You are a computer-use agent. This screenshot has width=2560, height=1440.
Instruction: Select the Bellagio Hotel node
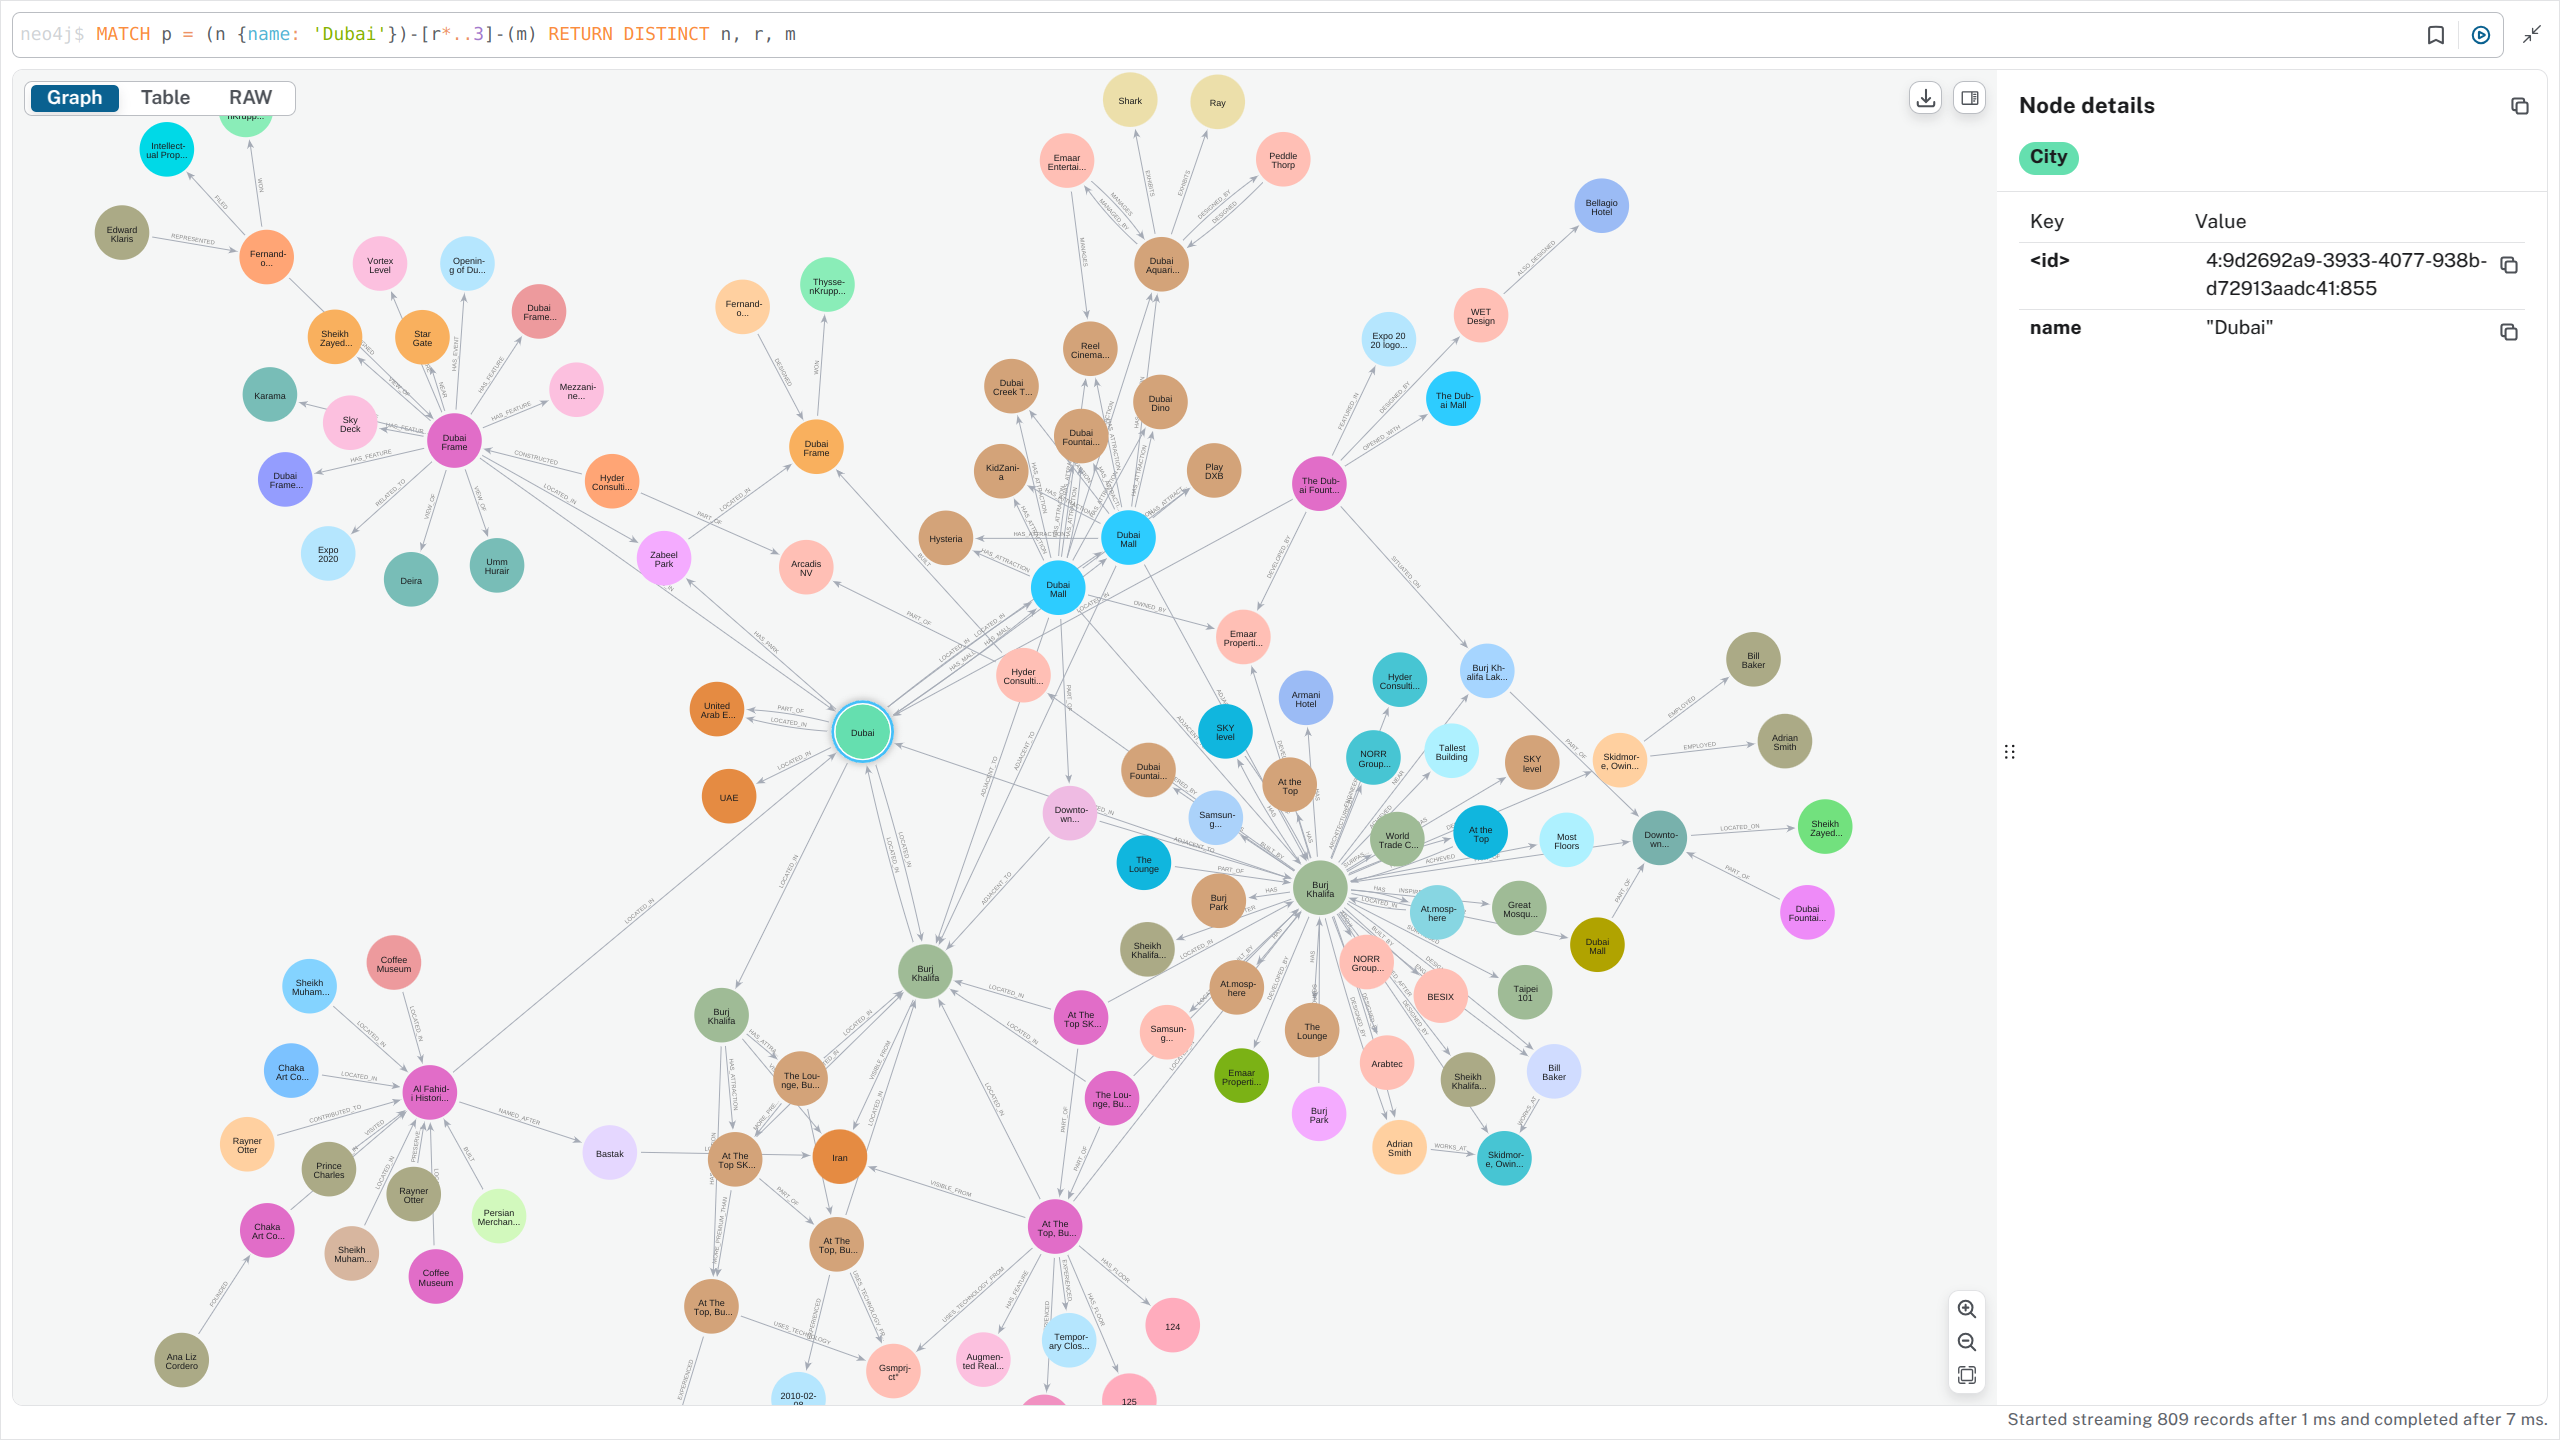(1600, 206)
